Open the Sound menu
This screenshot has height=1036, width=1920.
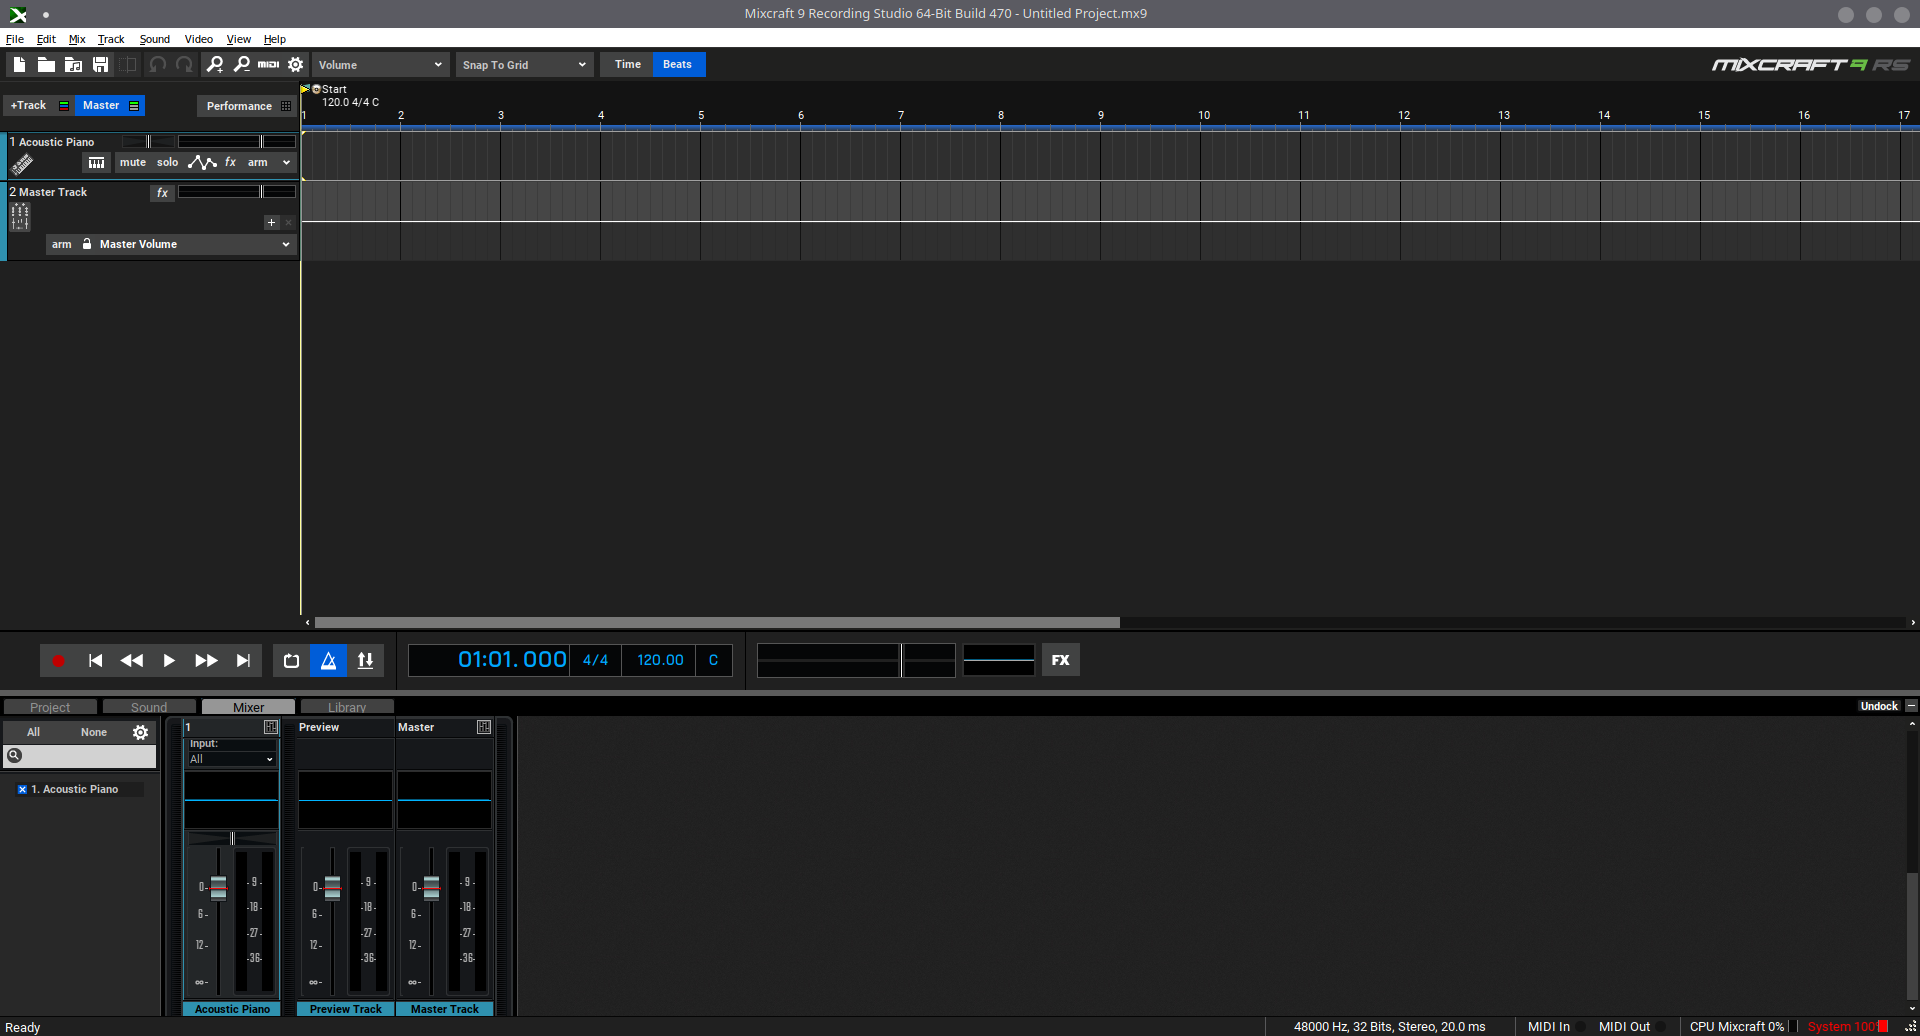tap(155, 39)
